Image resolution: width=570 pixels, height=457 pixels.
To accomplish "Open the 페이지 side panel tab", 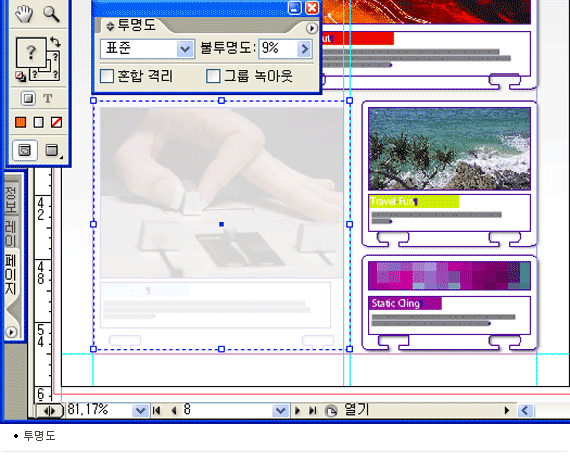I will pos(11,275).
